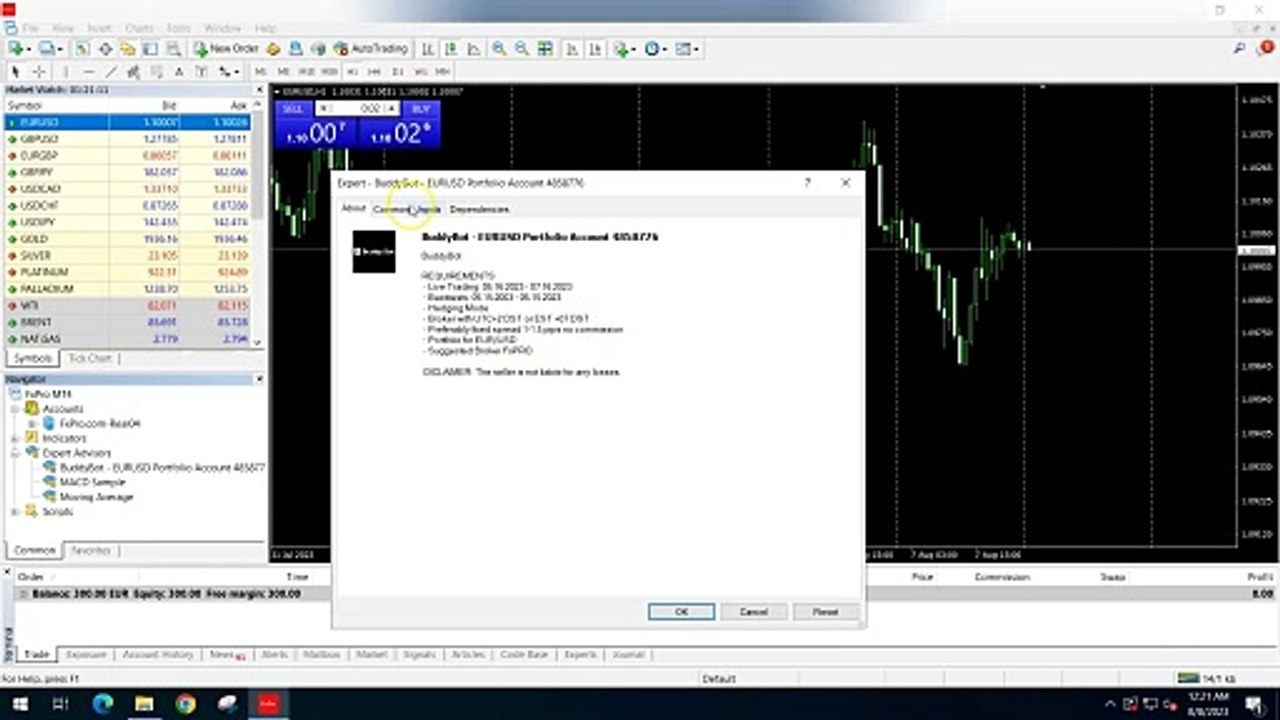Click the Navigator folder star icon
The height and width of the screenshot is (720, 1280).
[128, 48]
